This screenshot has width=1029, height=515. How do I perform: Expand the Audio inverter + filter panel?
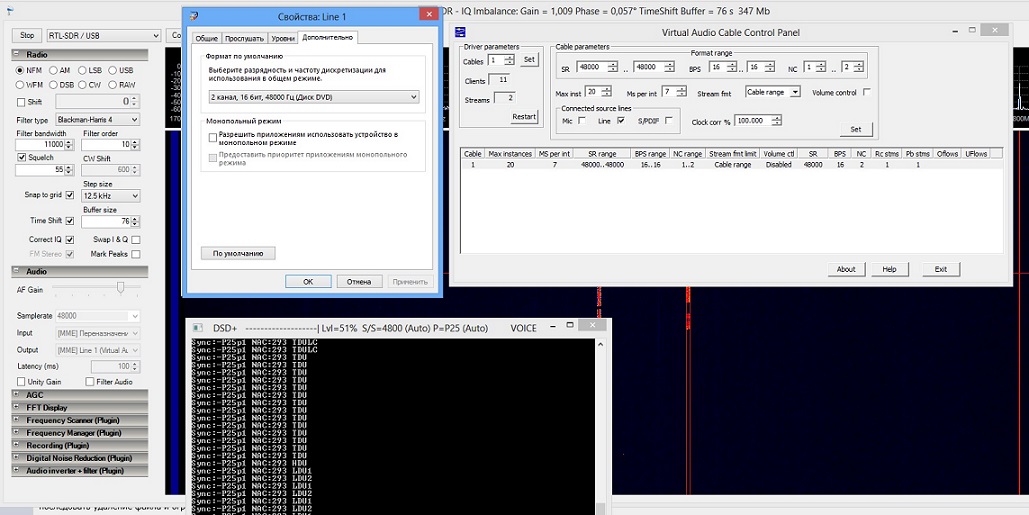click(x=79, y=470)
